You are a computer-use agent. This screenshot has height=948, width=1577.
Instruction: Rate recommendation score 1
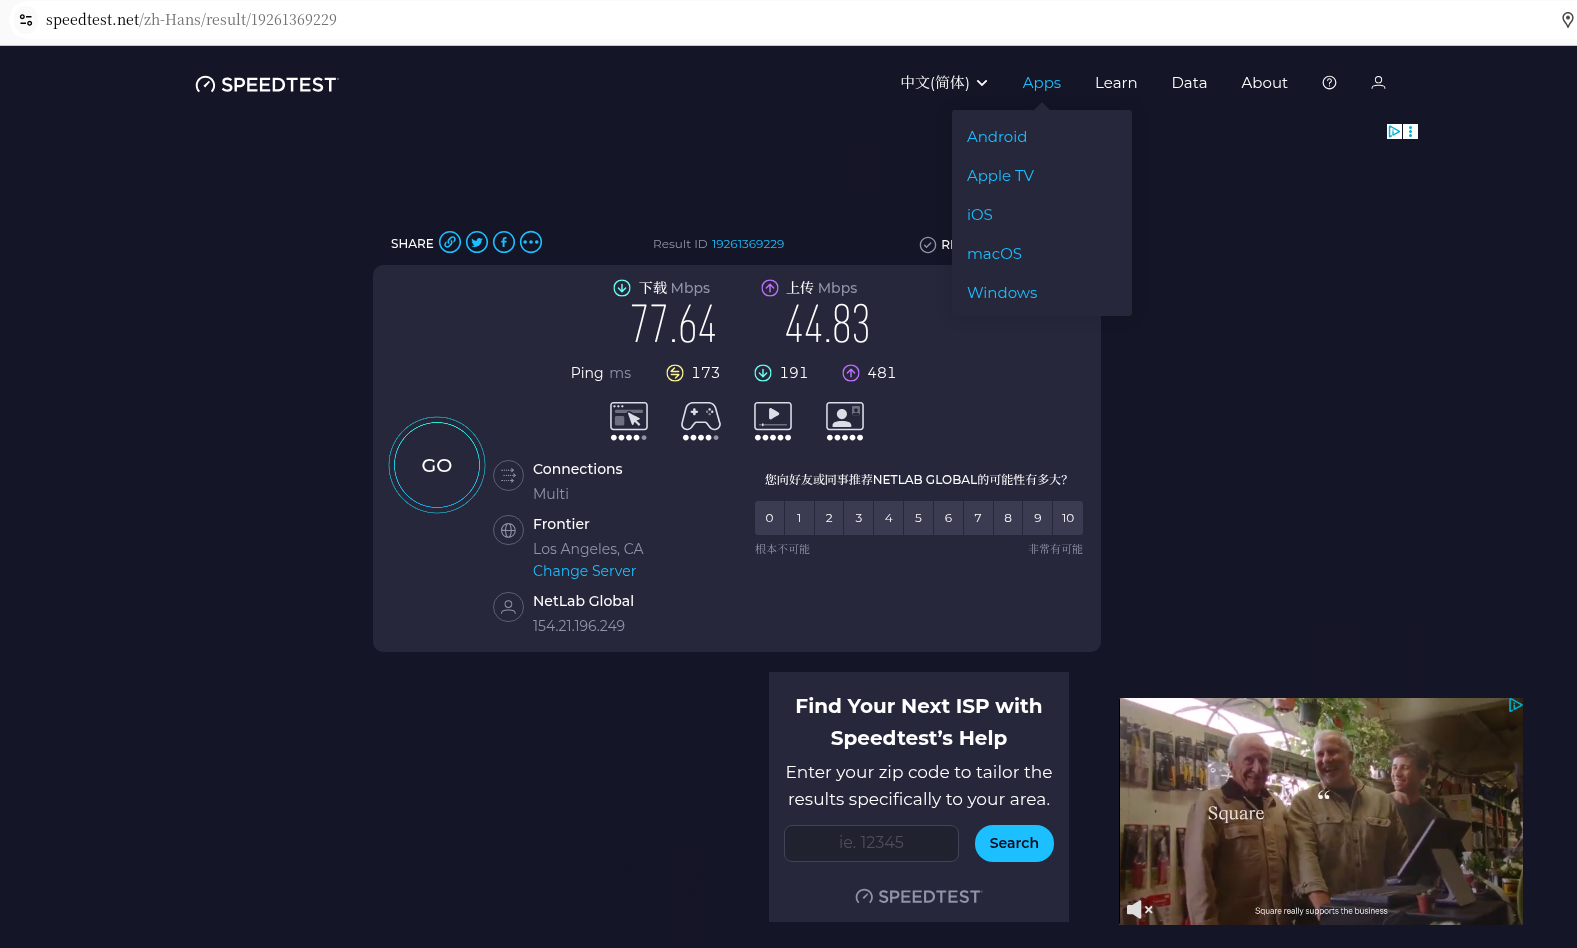pyautogui.click(x=799, y=518)
